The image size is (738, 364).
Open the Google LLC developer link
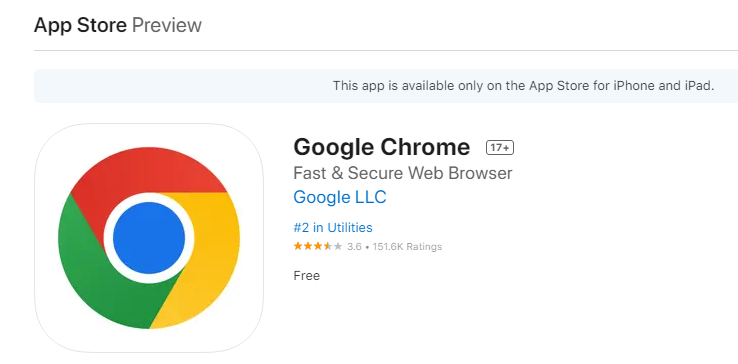coord(340,197)
